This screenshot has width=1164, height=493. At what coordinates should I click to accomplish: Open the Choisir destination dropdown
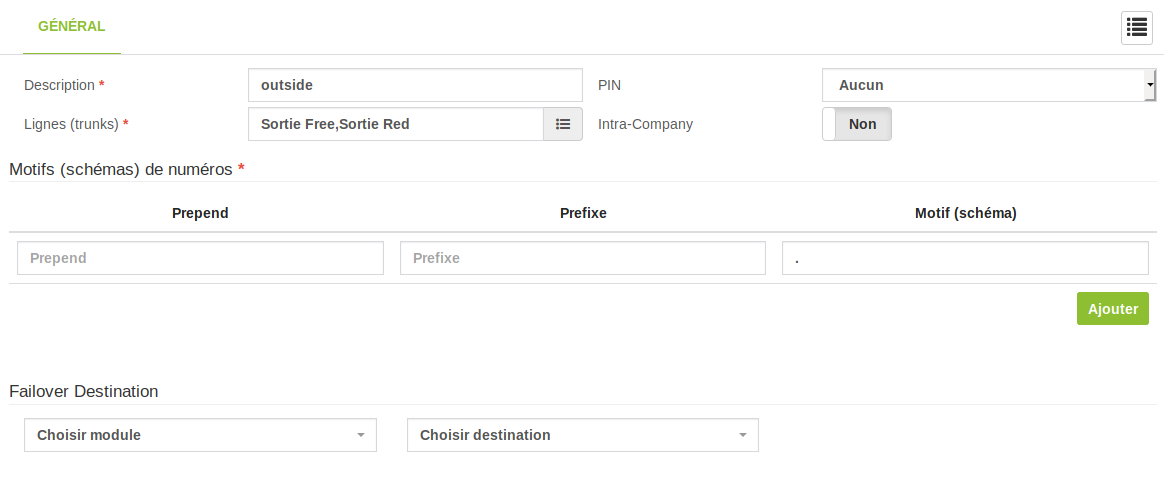point(583,435)
